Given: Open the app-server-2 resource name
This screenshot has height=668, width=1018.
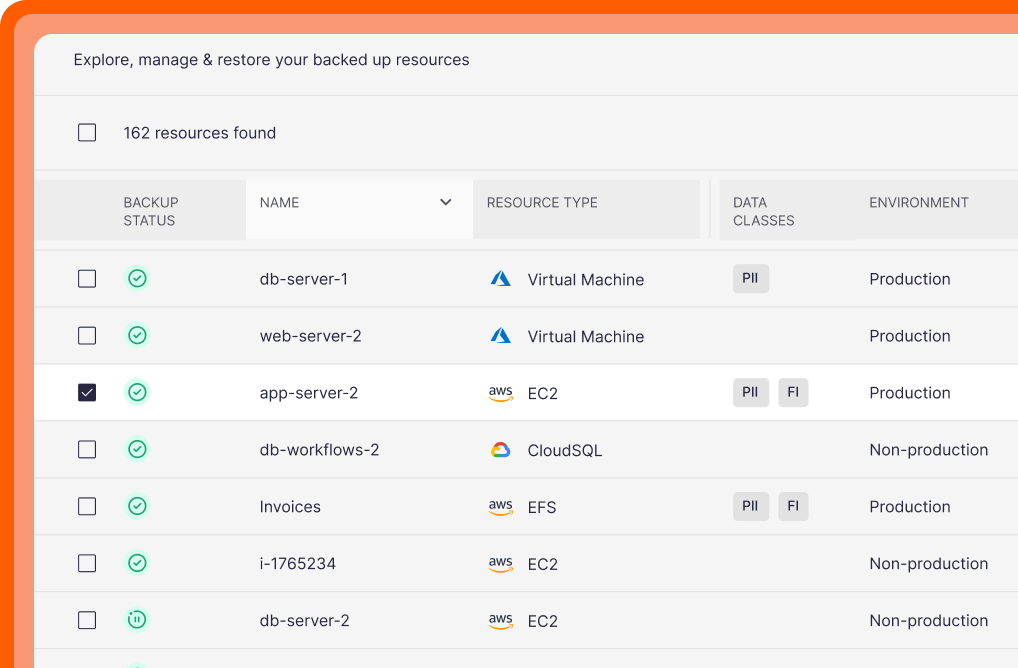Looking at the screenshot, I should [308, 393].
